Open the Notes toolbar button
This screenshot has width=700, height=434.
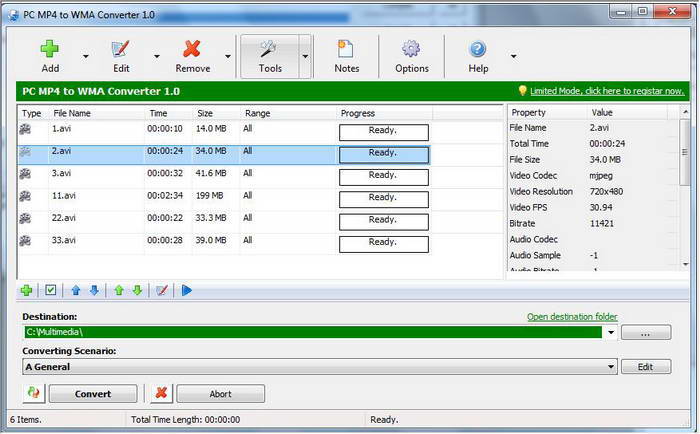point(346,57)
